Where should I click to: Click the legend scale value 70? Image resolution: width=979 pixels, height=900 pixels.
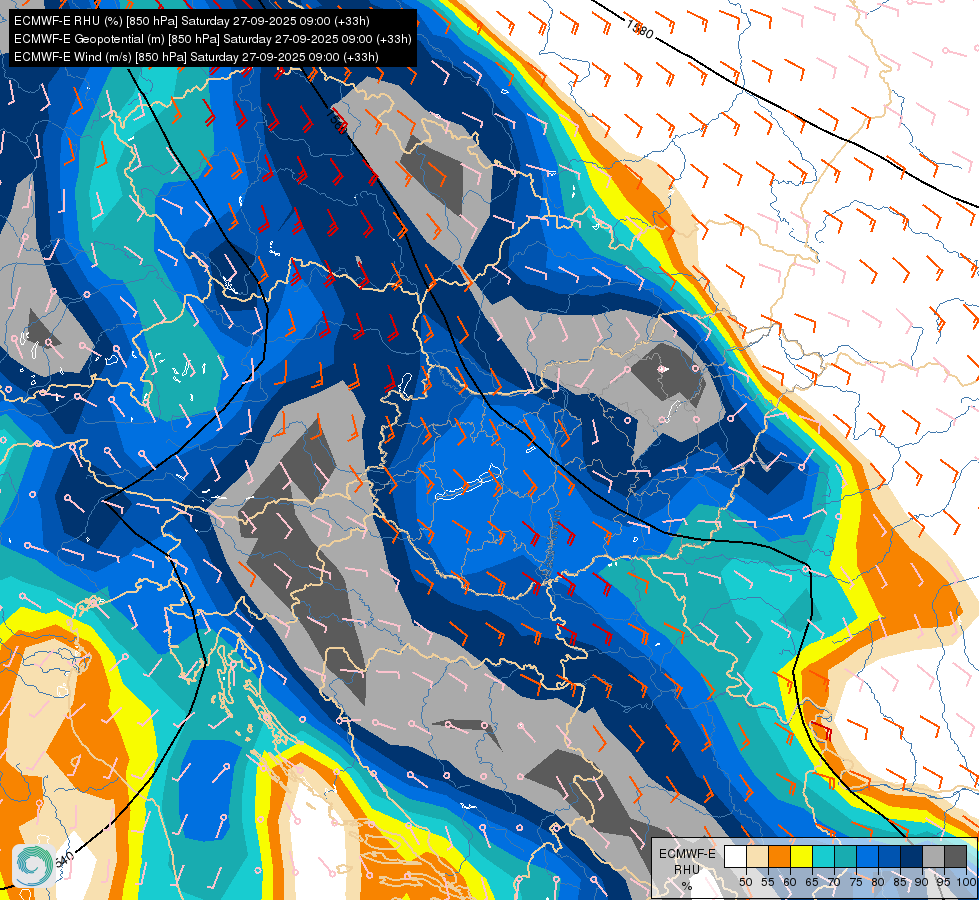point(834,882)
